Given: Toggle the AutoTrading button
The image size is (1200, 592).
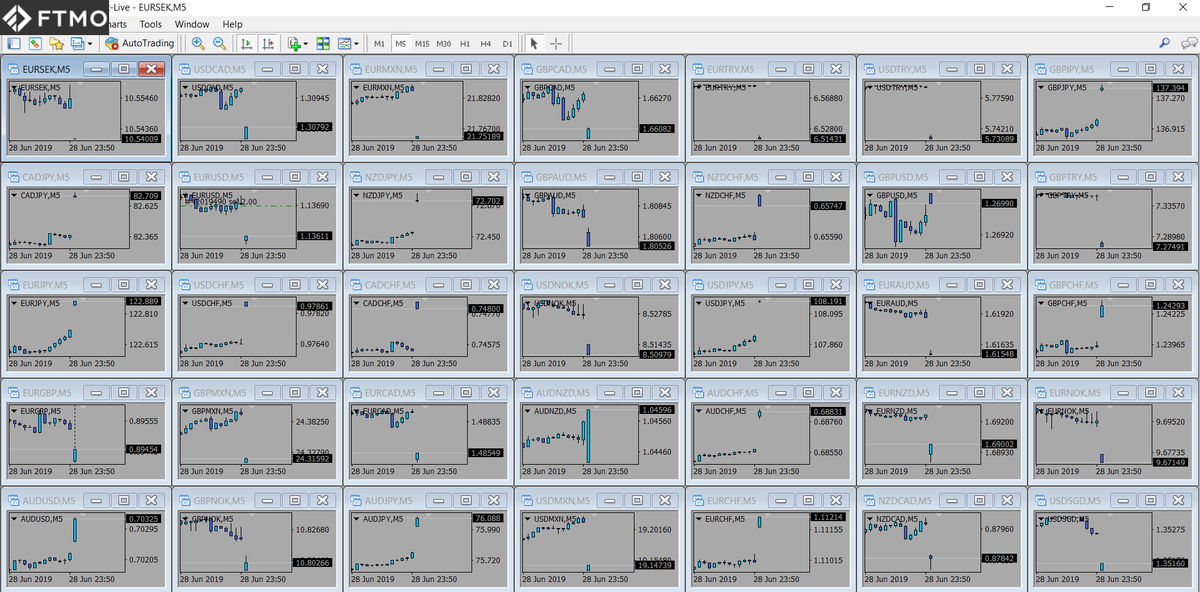Looking at the screenshot, I should click(x=140, y=43).
